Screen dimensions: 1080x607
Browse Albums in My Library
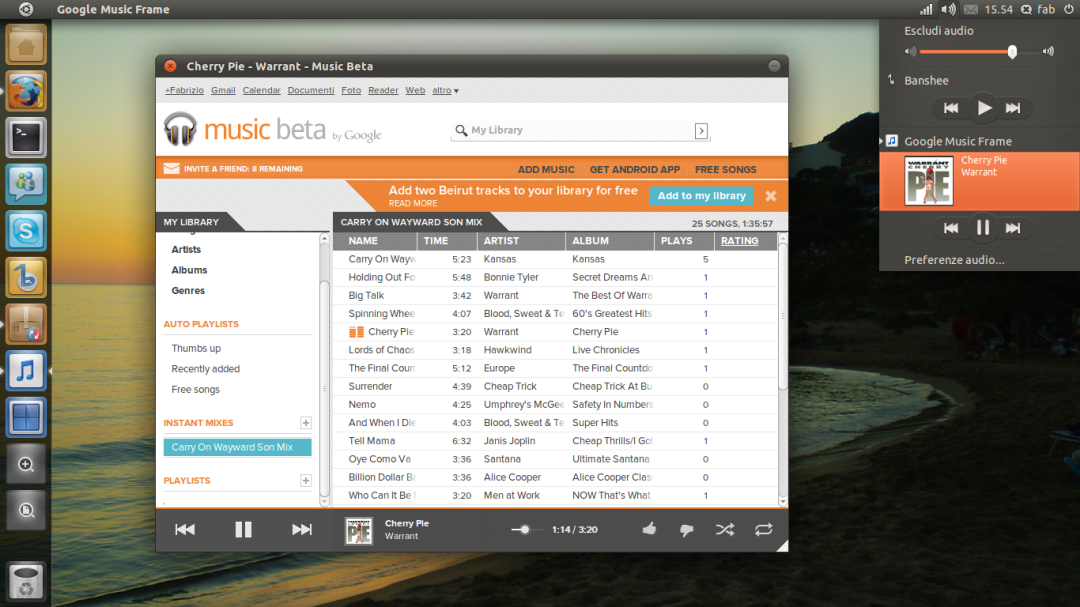tap(189, 270)
